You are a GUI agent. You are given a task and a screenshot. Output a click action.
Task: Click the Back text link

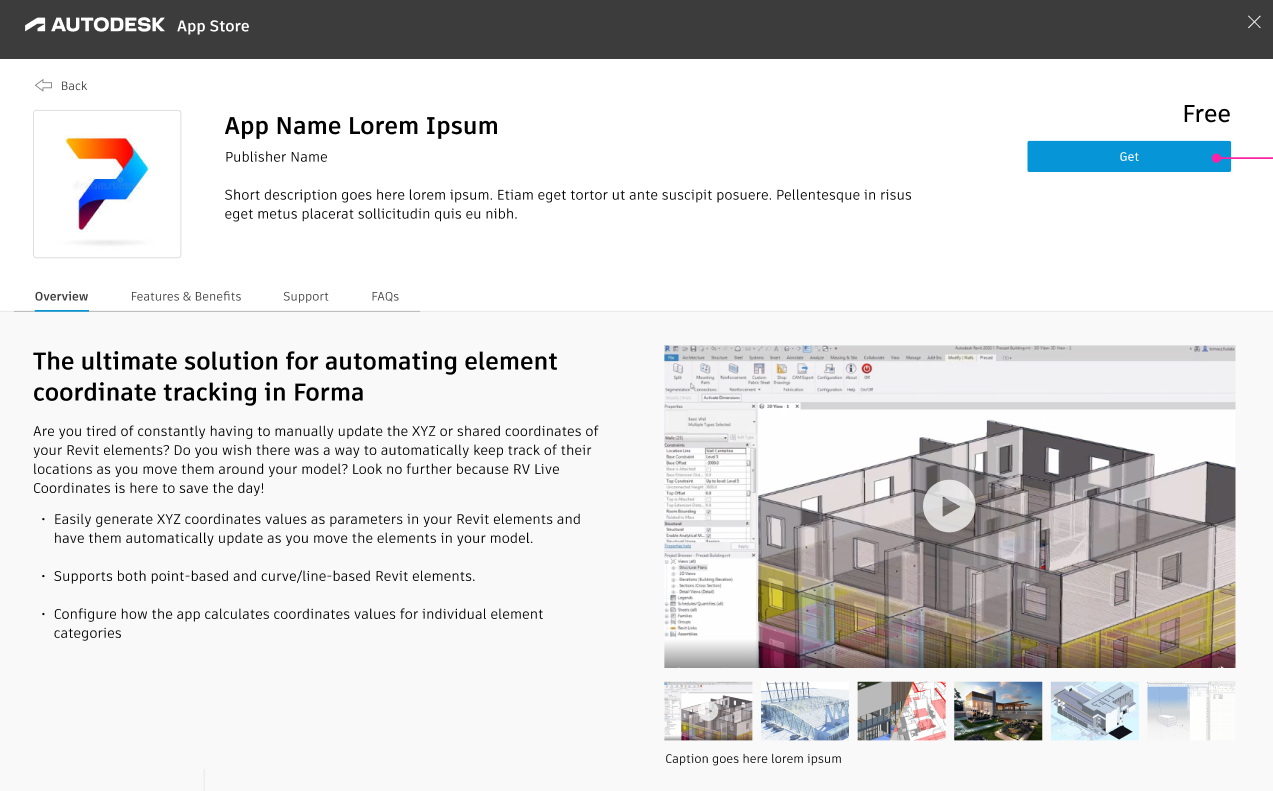pyautogui.click(x=74, y=86)
